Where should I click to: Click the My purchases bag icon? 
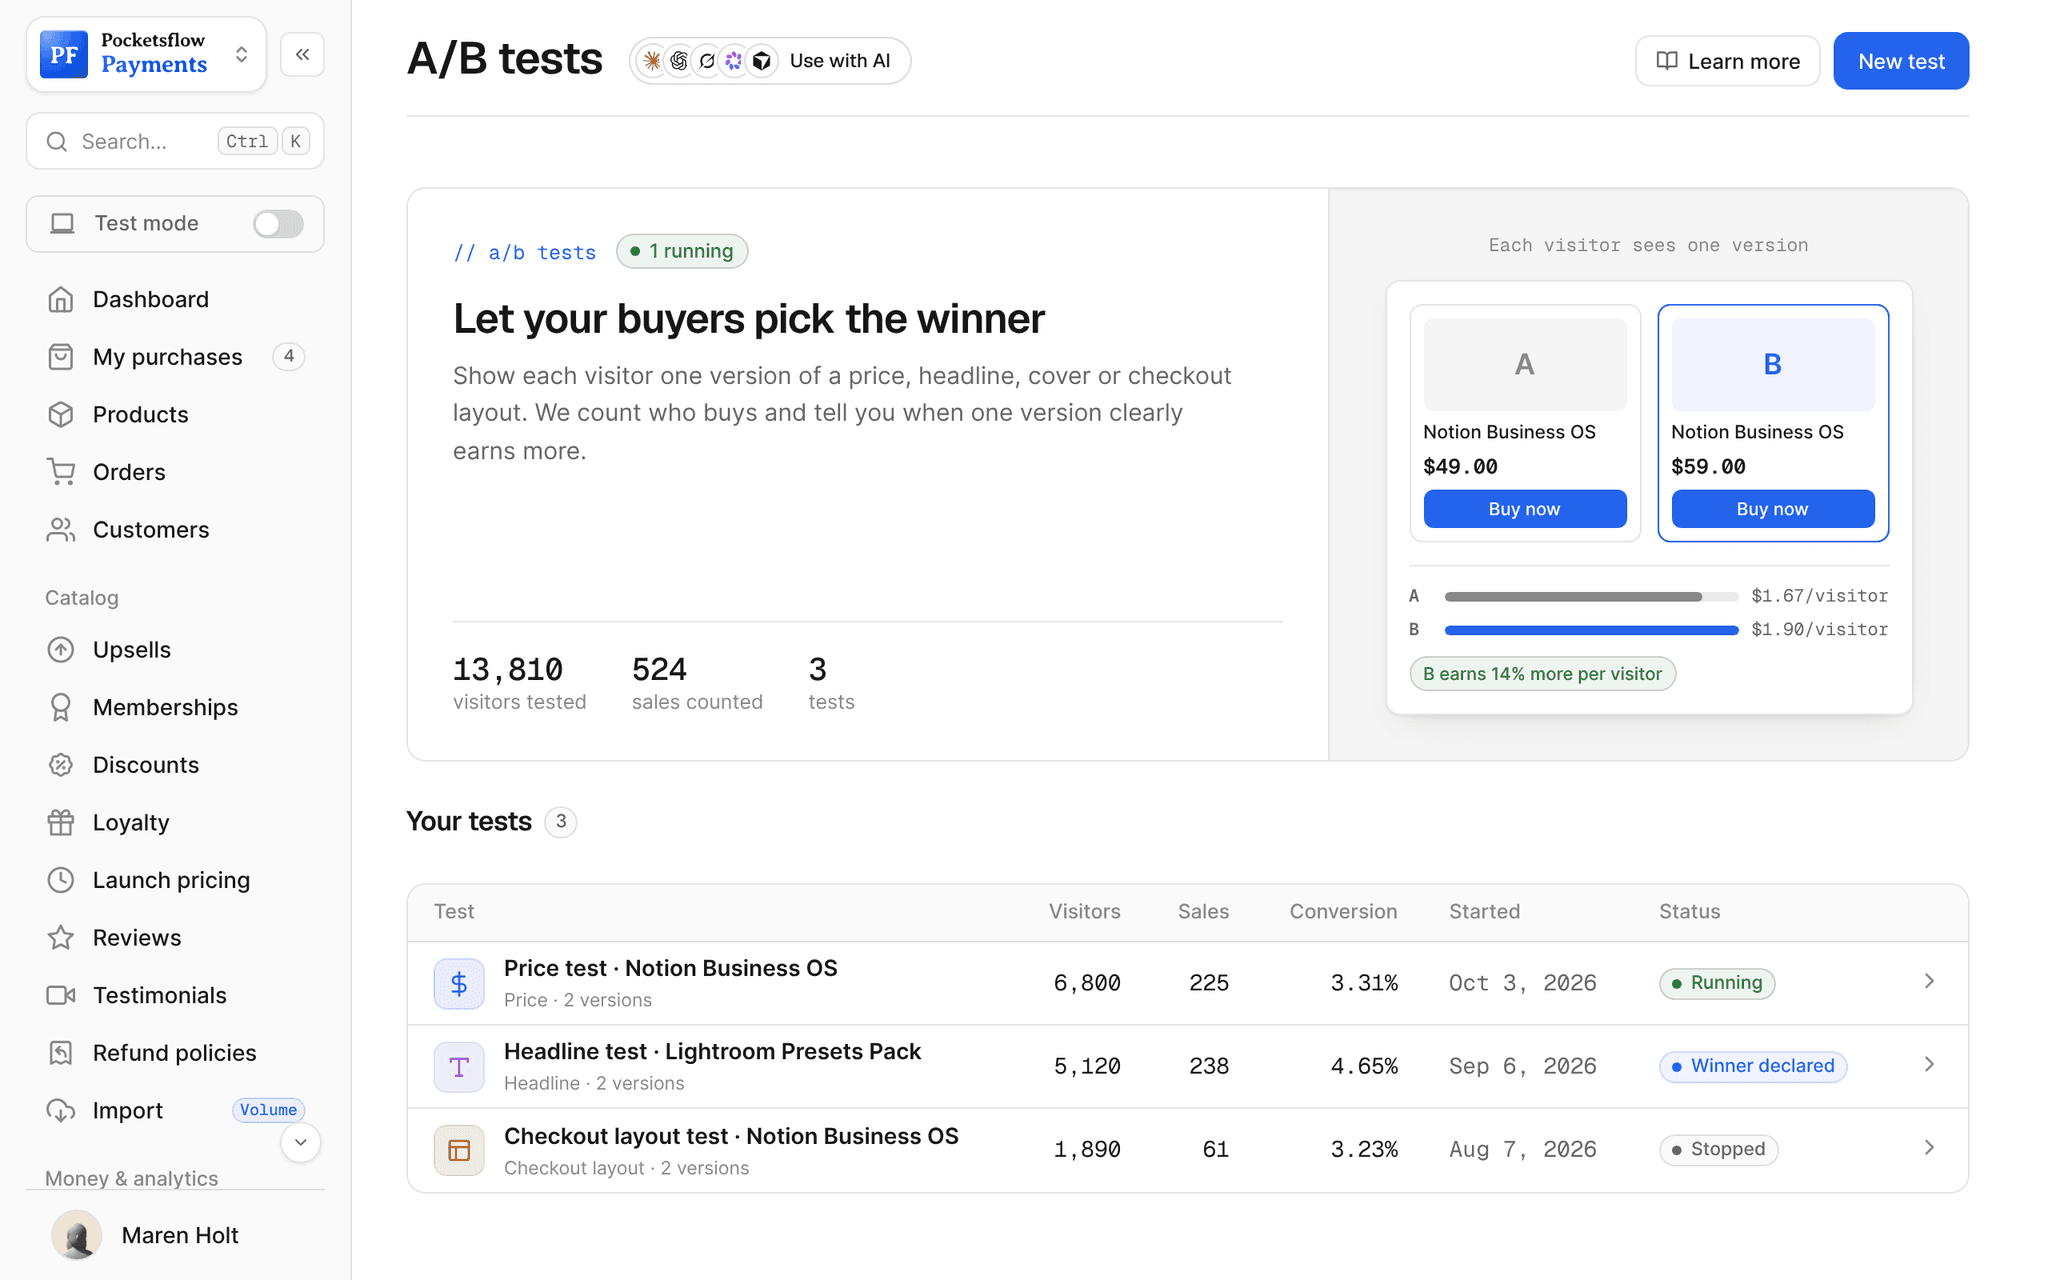click(x=61, y=357)
